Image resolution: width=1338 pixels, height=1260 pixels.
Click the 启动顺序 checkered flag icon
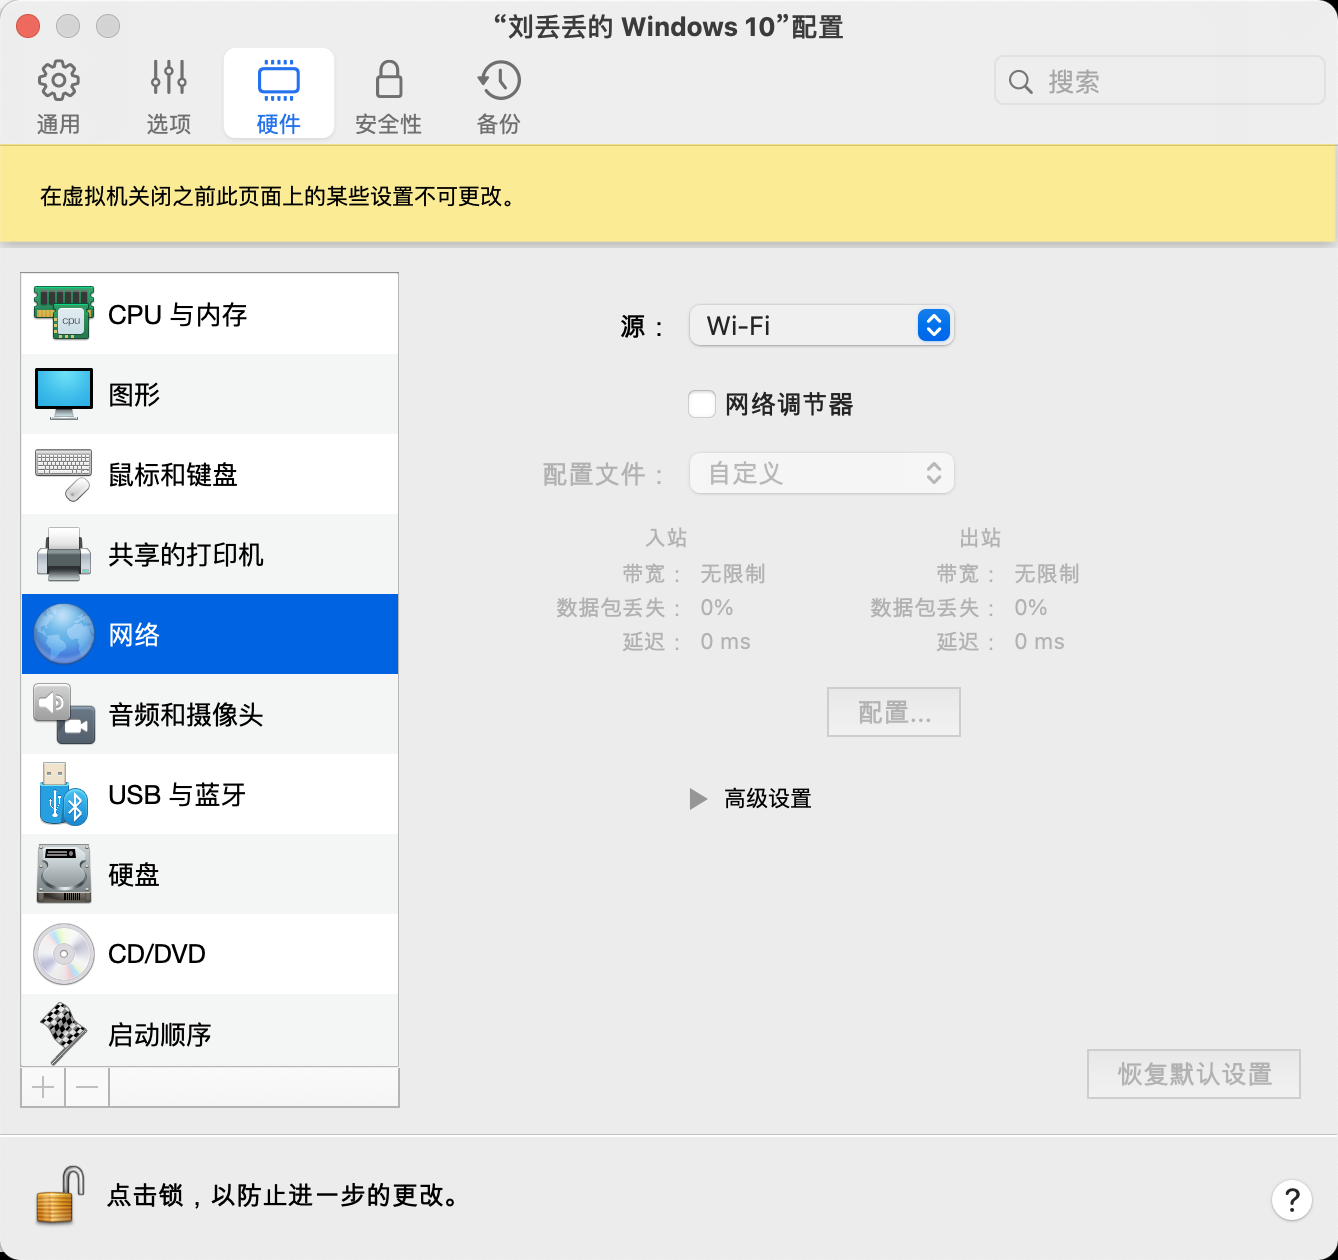coord(62,1033)
